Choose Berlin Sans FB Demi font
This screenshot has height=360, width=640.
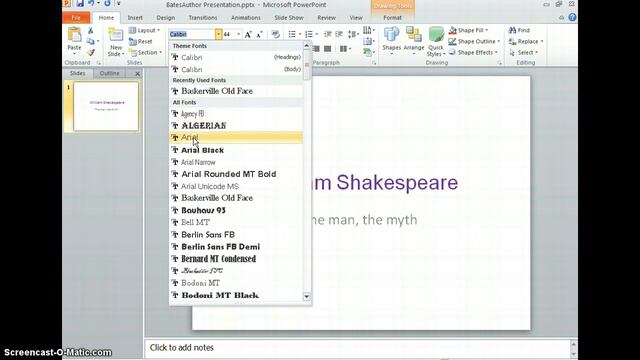coord(236,247)
